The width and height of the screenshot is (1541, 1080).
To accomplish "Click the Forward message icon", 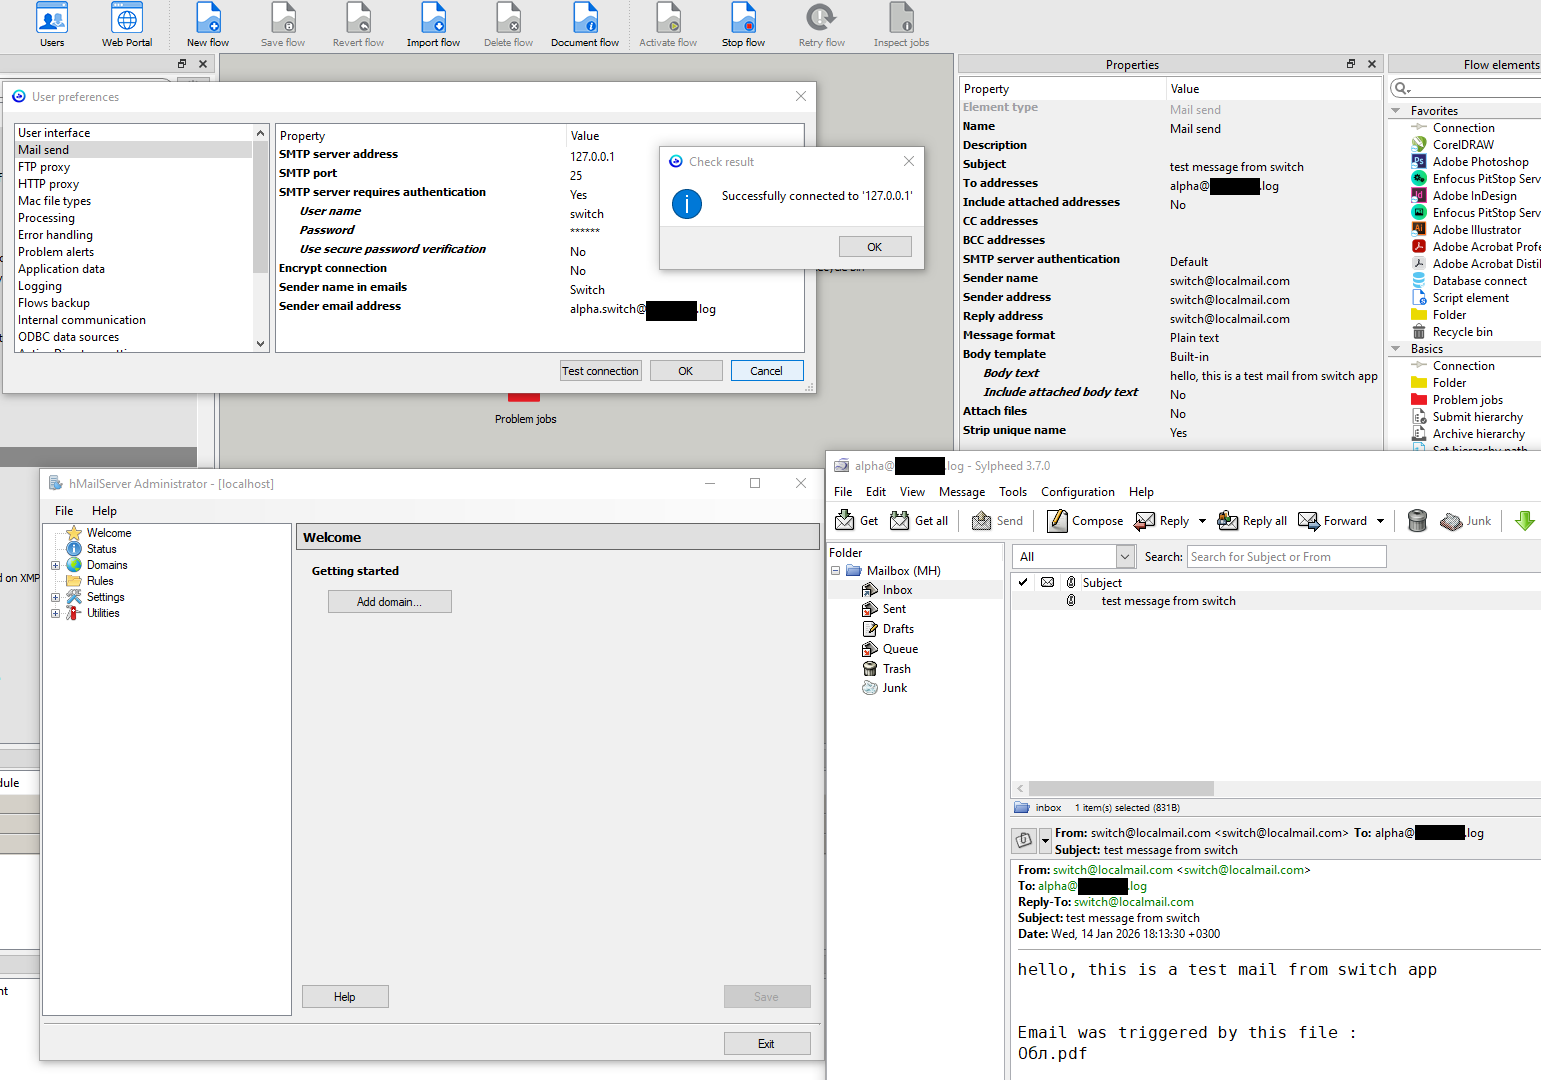I will pos(1334,521).
